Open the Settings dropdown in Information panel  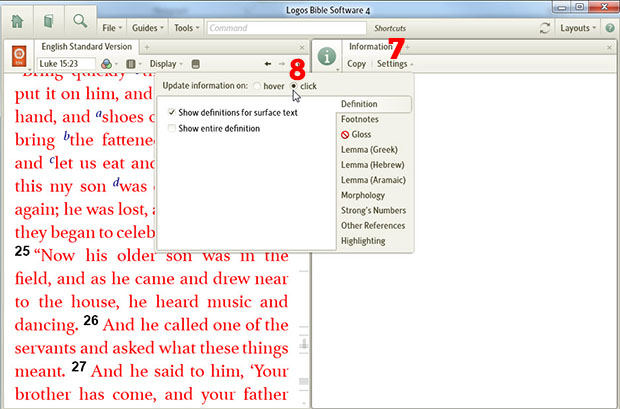tap(395, 64)
